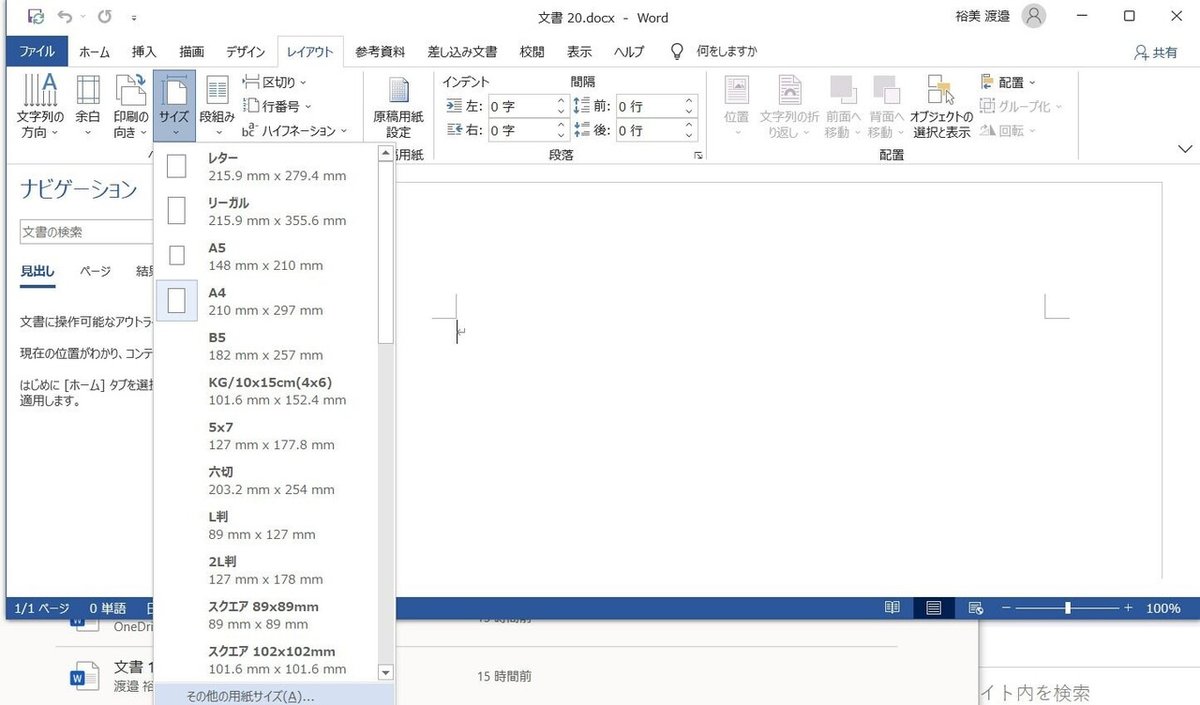Click the right indent 右 input field

click(520, 130)
